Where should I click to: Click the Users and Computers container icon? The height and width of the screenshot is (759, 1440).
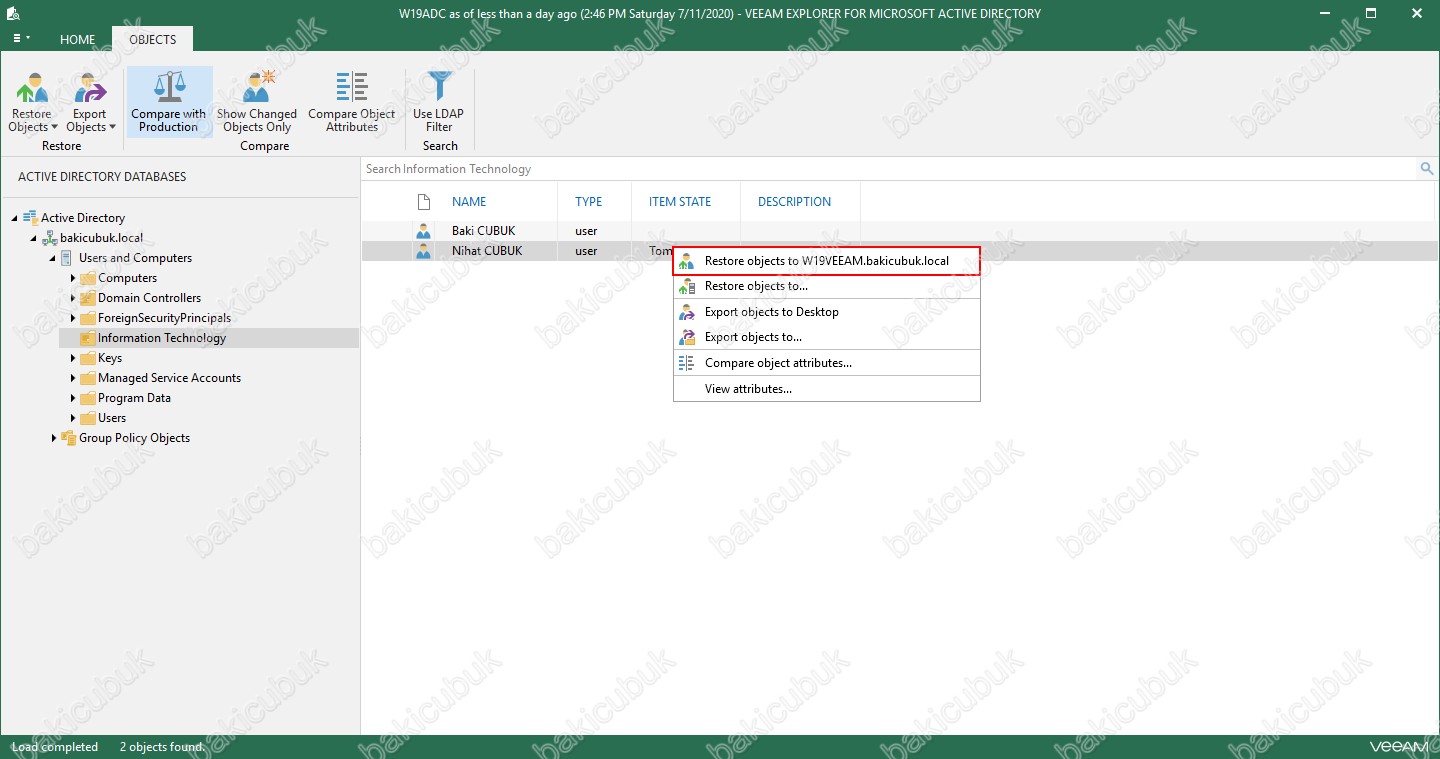click(68, 258)
